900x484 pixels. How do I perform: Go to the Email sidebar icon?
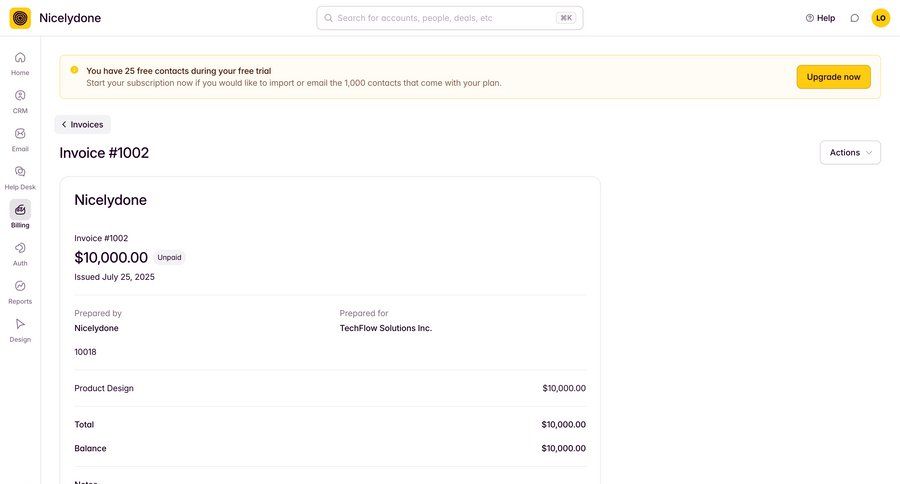tap(20, 133)
